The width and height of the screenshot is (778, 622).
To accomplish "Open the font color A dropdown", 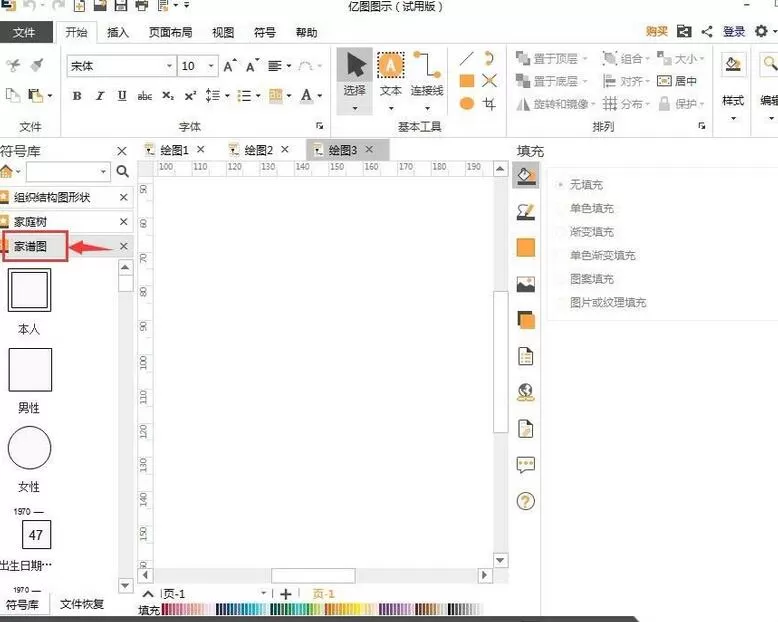I will [320, 96].
